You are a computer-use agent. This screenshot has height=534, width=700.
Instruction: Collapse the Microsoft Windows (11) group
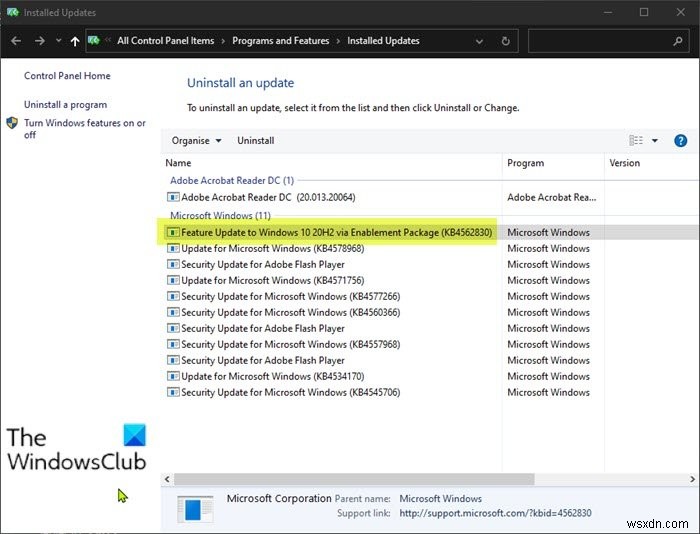[x=220, y=216]
